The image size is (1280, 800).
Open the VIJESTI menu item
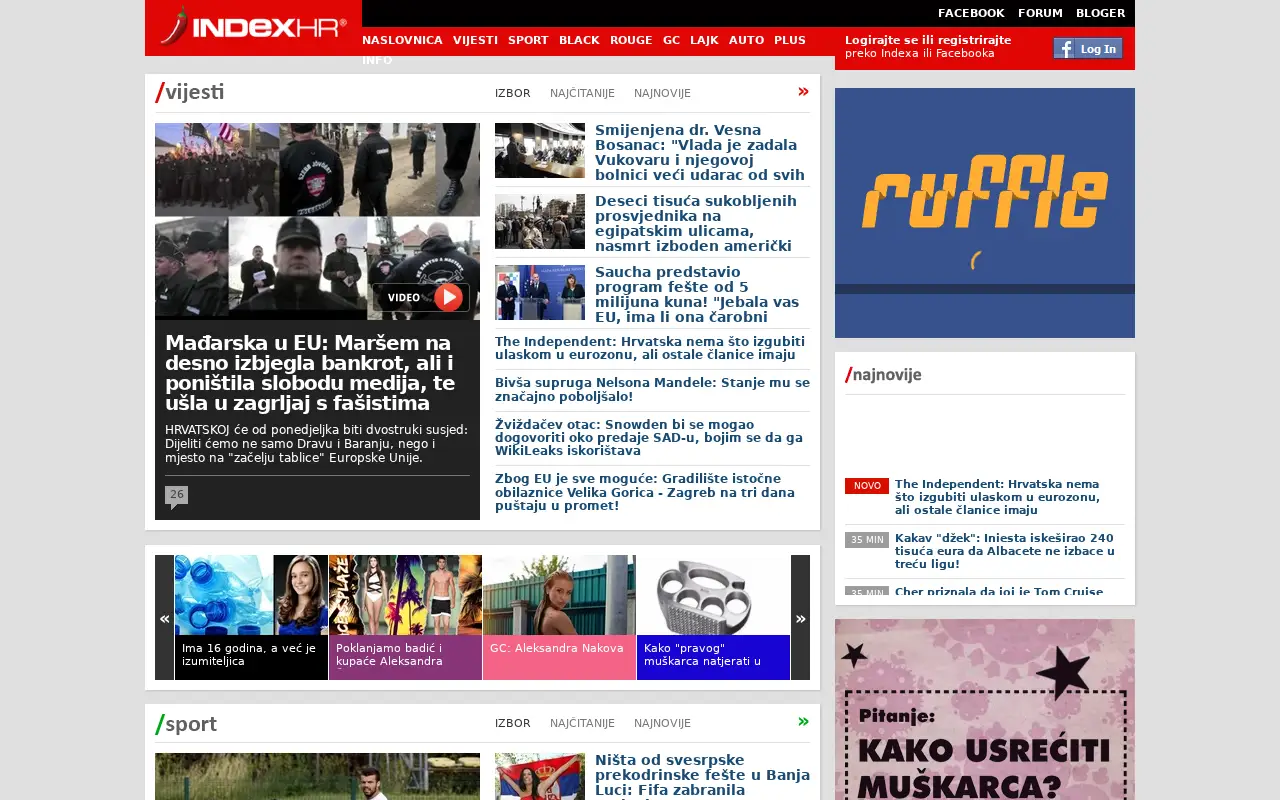[475, 40]
